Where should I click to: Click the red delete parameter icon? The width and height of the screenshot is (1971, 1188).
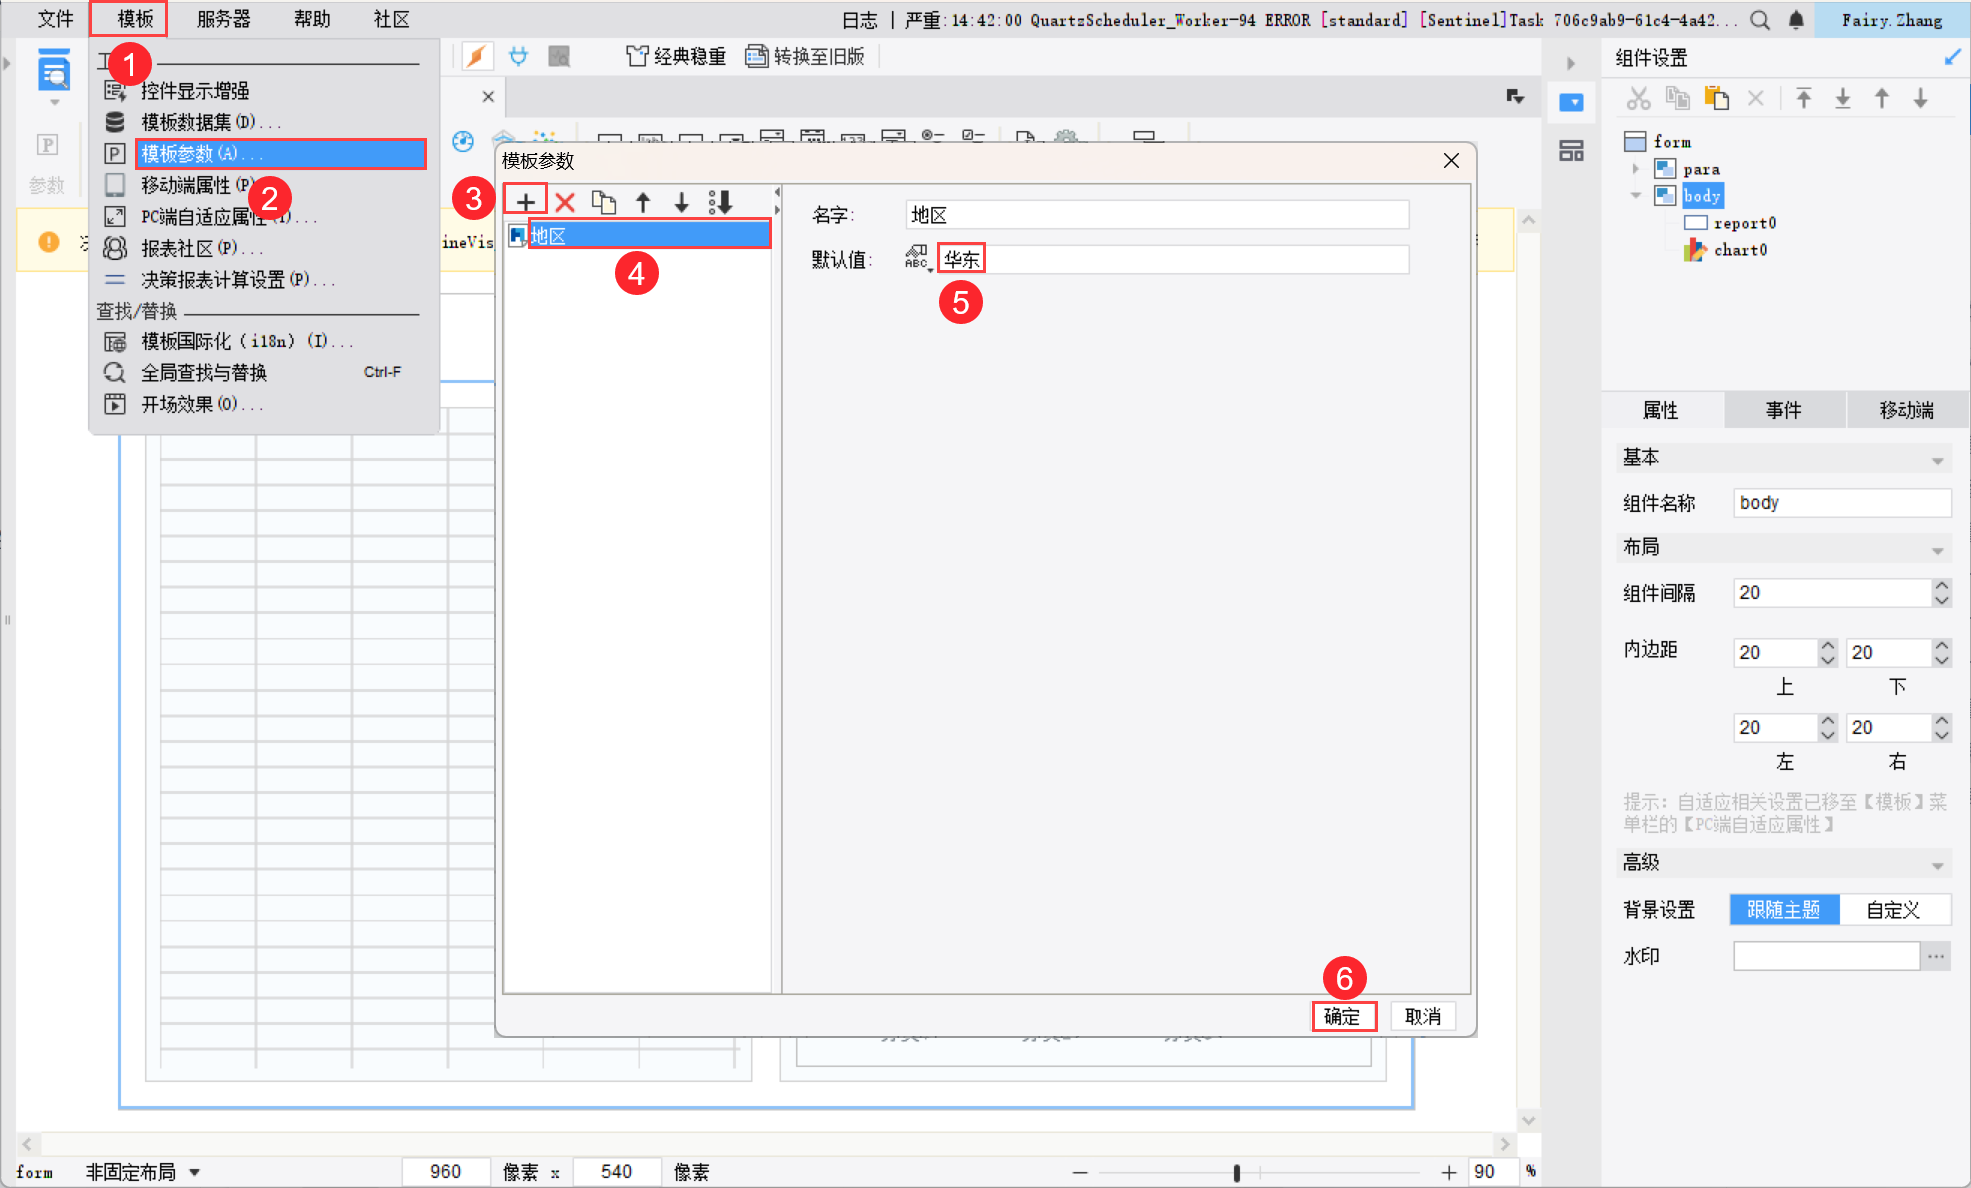pyautogui.click(x=565, y=202)
